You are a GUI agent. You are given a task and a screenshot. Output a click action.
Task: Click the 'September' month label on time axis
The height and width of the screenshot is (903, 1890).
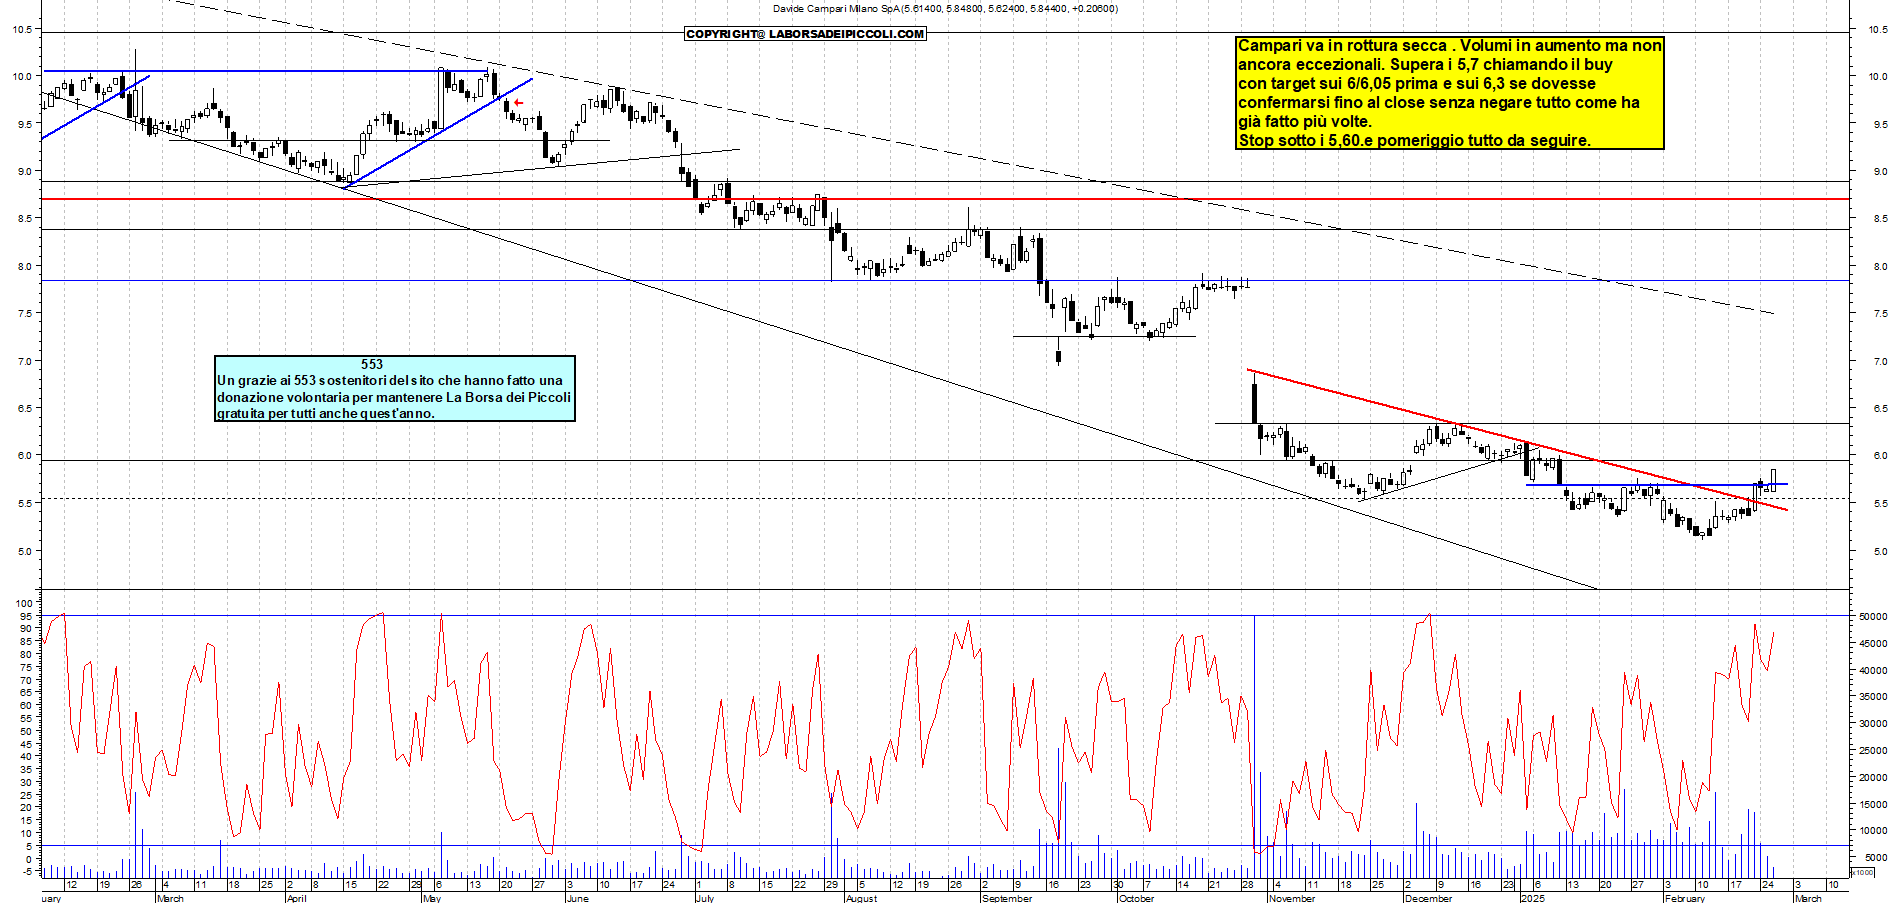[1006, 898]
